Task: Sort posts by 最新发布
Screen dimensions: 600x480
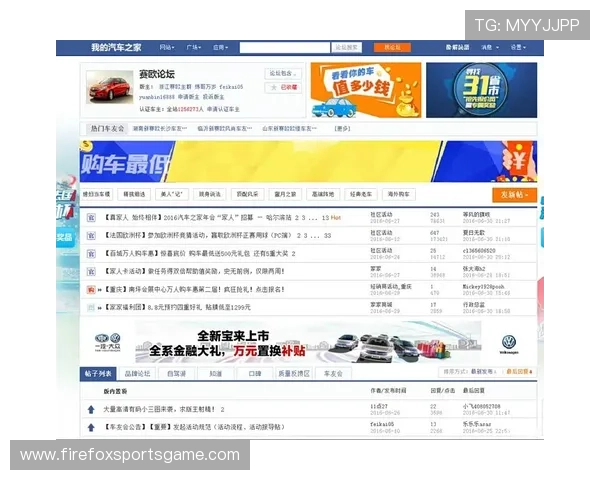Action: point(483,371)
